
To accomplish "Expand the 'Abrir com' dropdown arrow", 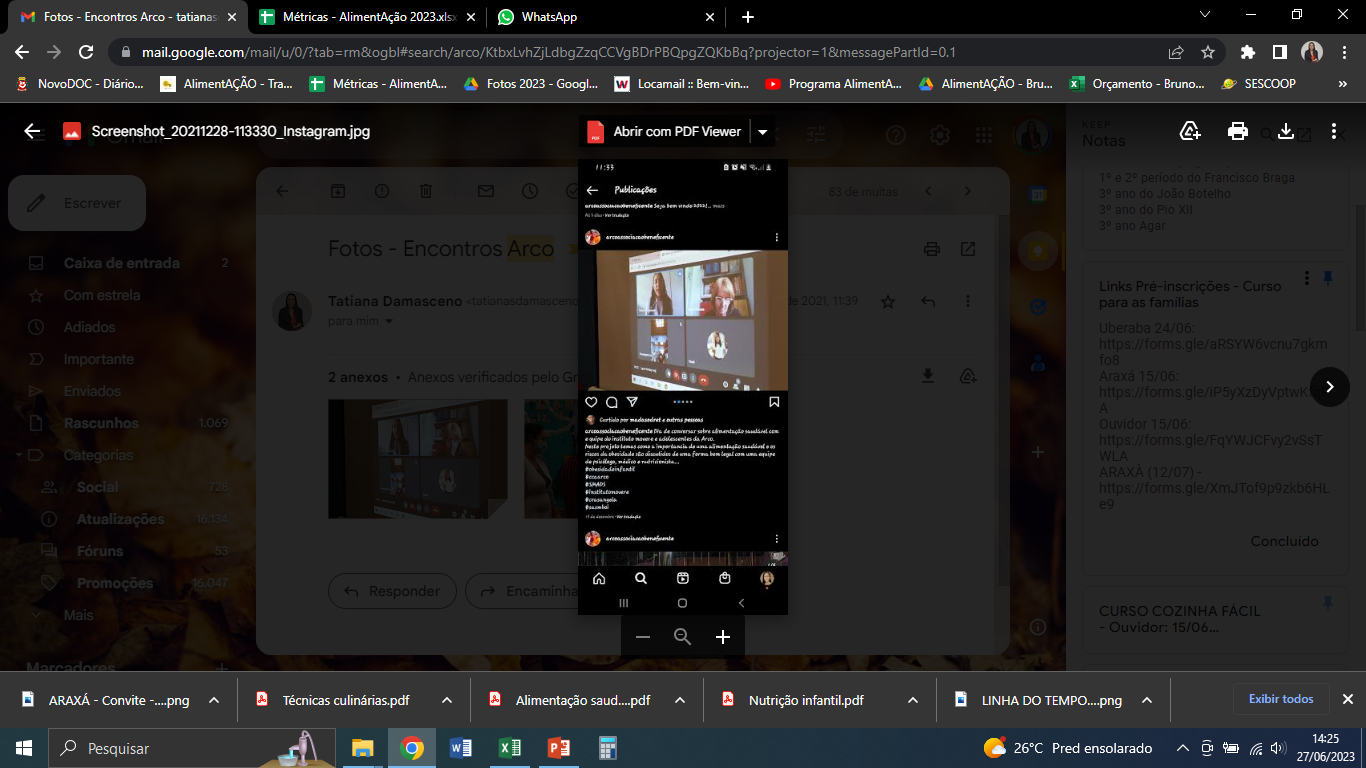I will tap(763, 131).
